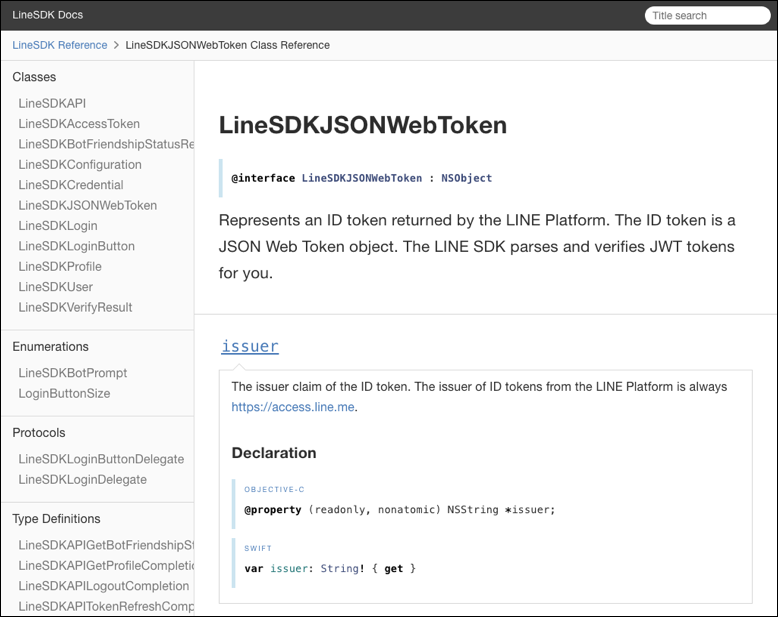Open LineSDKConfiguration in sidebar
The height and width of the screenshot is (617, 778).
[80, 164]
